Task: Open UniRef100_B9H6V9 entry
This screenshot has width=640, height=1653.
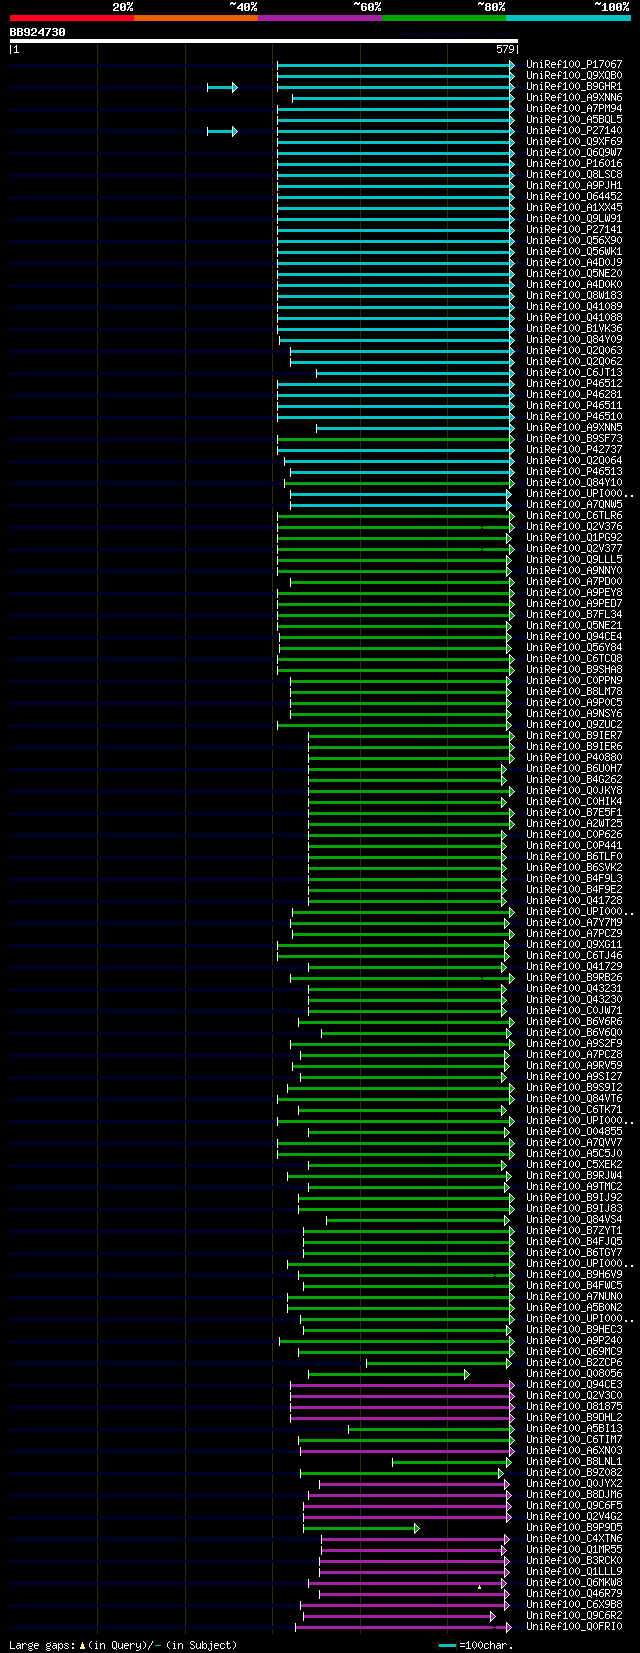Action: tap(574, 1275)
